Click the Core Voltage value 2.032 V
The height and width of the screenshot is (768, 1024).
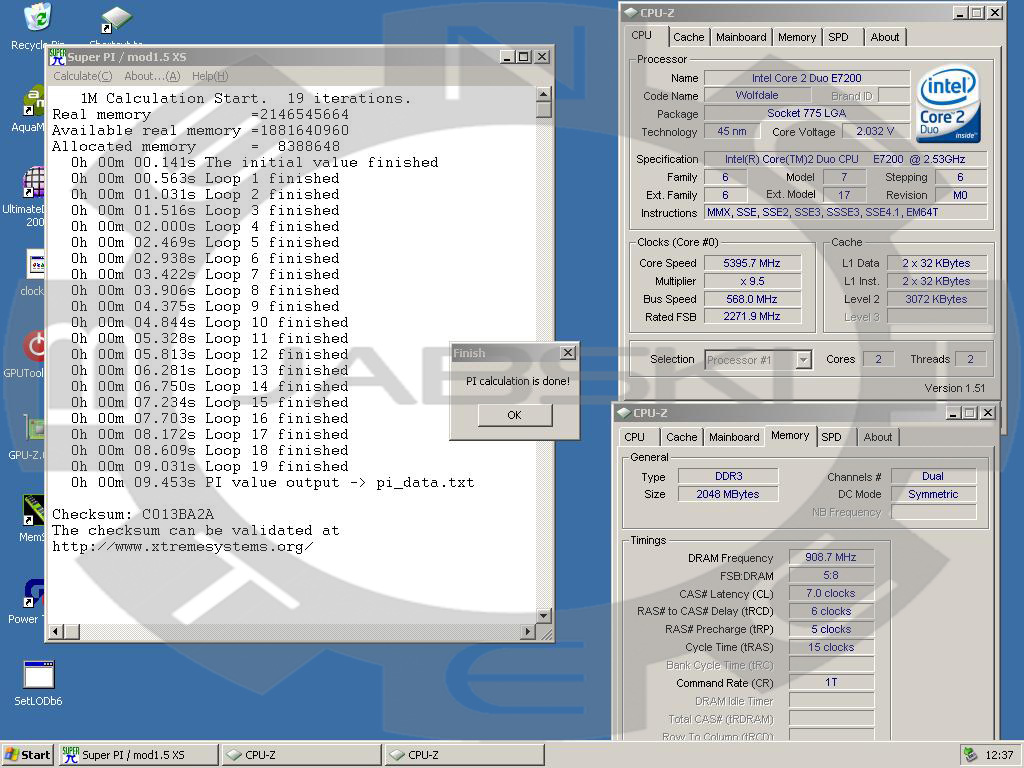[875, 131]
